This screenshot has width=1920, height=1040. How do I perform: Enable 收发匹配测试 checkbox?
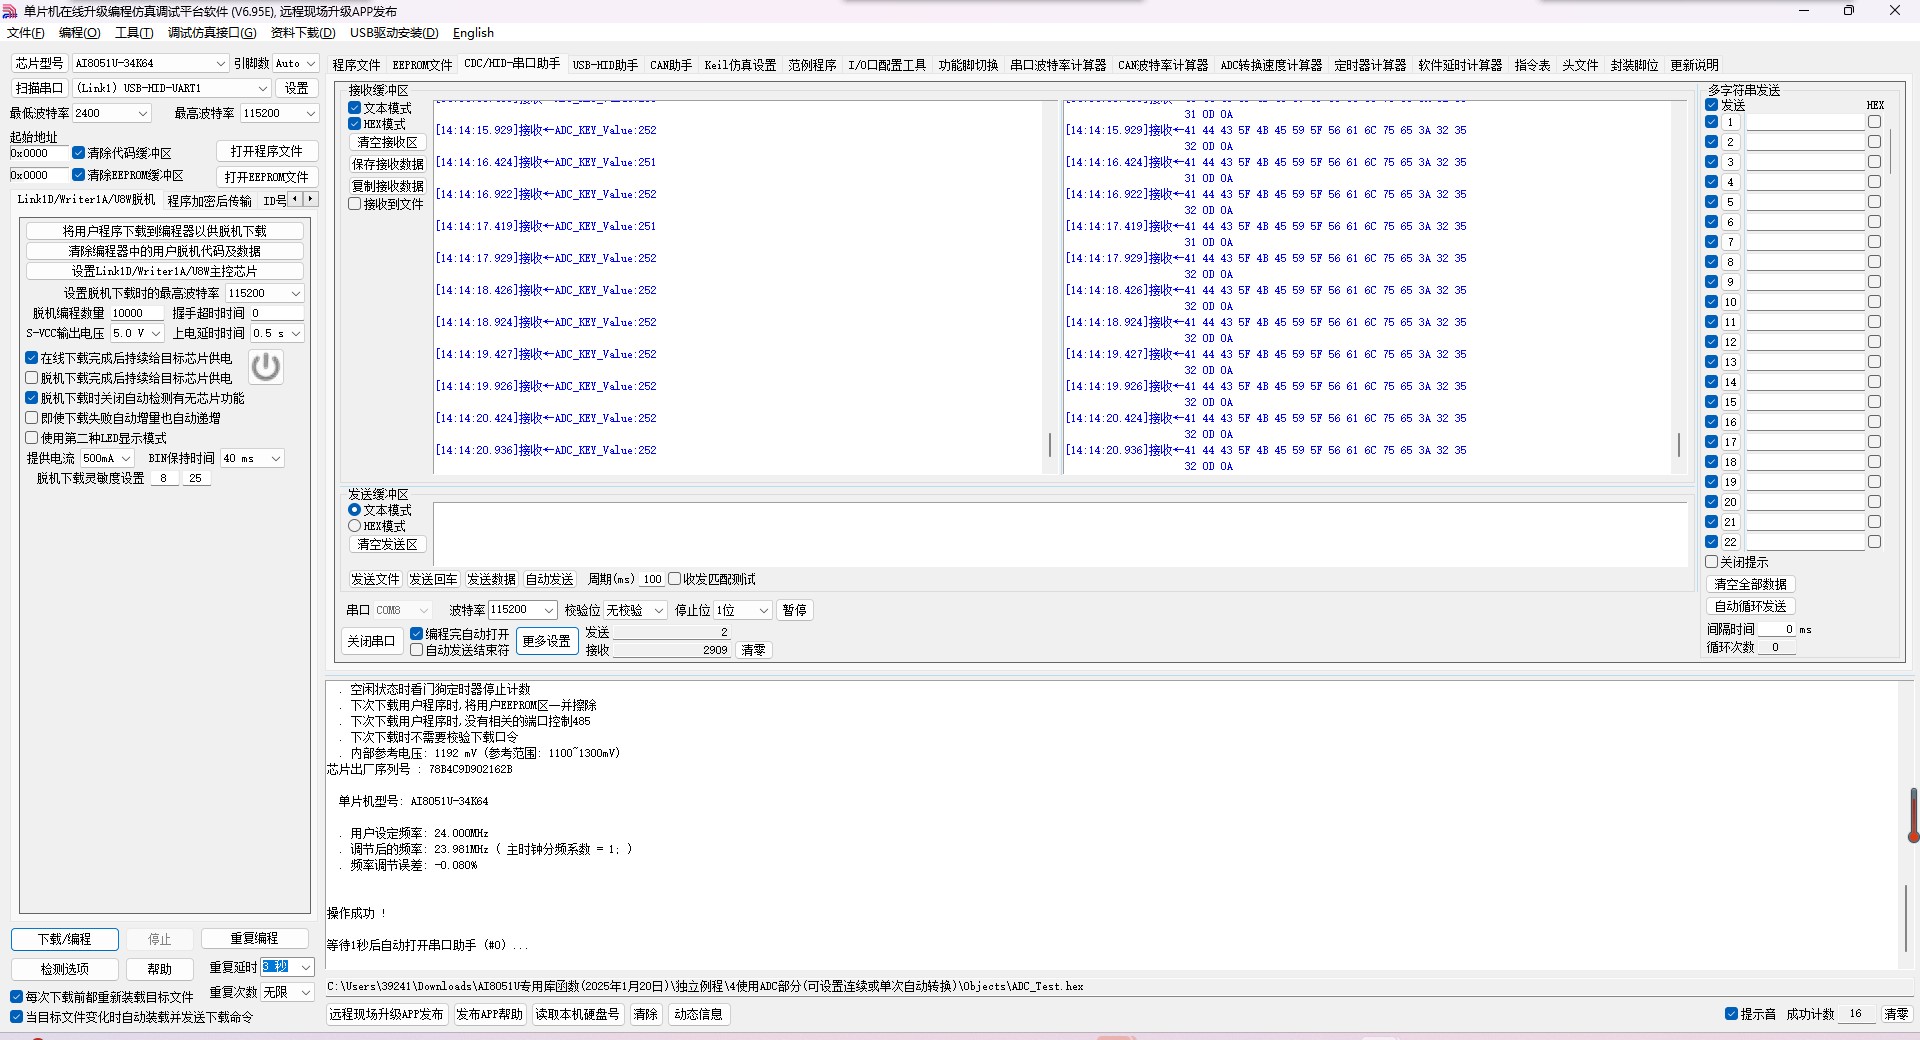[x=675, y=579]
